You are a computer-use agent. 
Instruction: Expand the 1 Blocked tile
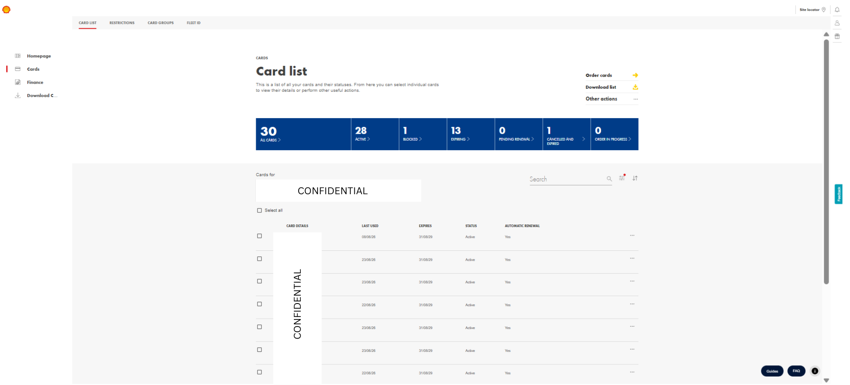[423, 134]
